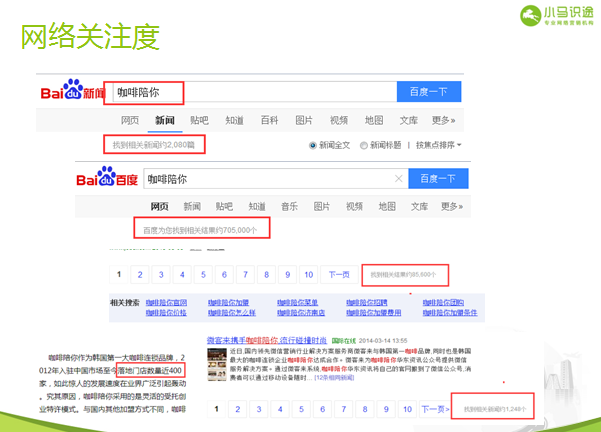
Task: Click 百度一下 button in Baidu web search
Action: point(438,179)
